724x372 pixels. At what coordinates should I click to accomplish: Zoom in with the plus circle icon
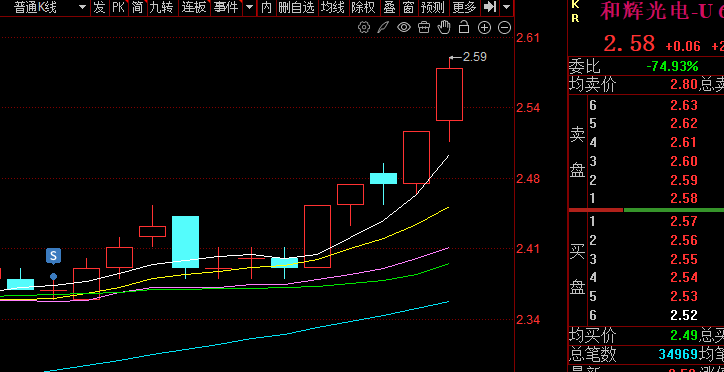484,28
